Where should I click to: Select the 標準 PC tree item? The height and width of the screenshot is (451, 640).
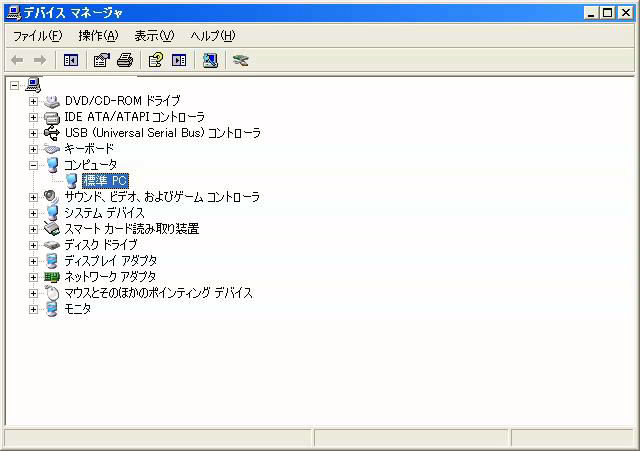[105, 181]
